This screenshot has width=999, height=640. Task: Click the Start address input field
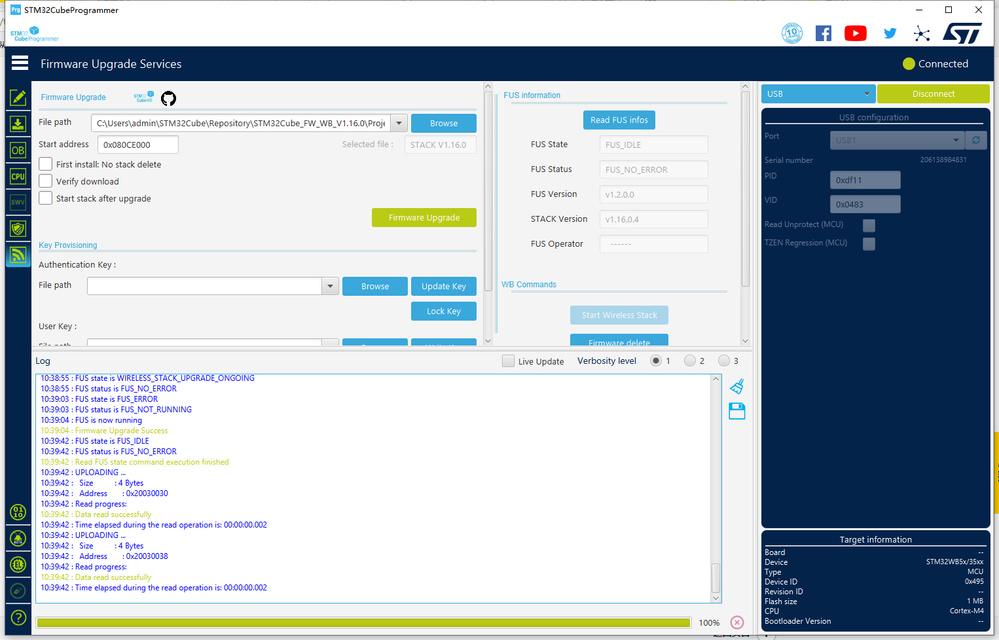click(x=138, y=145)
